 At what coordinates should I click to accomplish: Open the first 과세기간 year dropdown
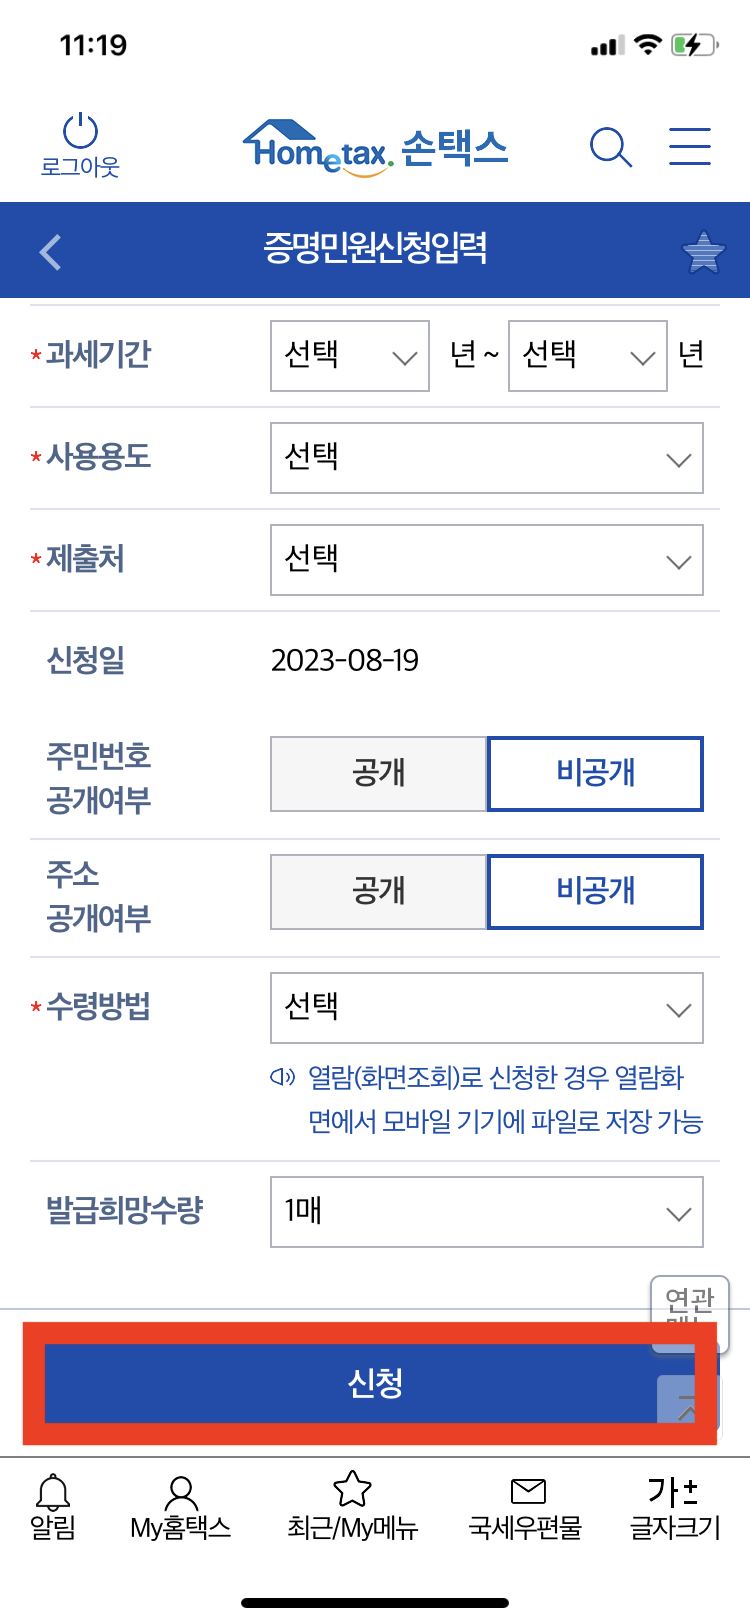[x=349, y=356]
